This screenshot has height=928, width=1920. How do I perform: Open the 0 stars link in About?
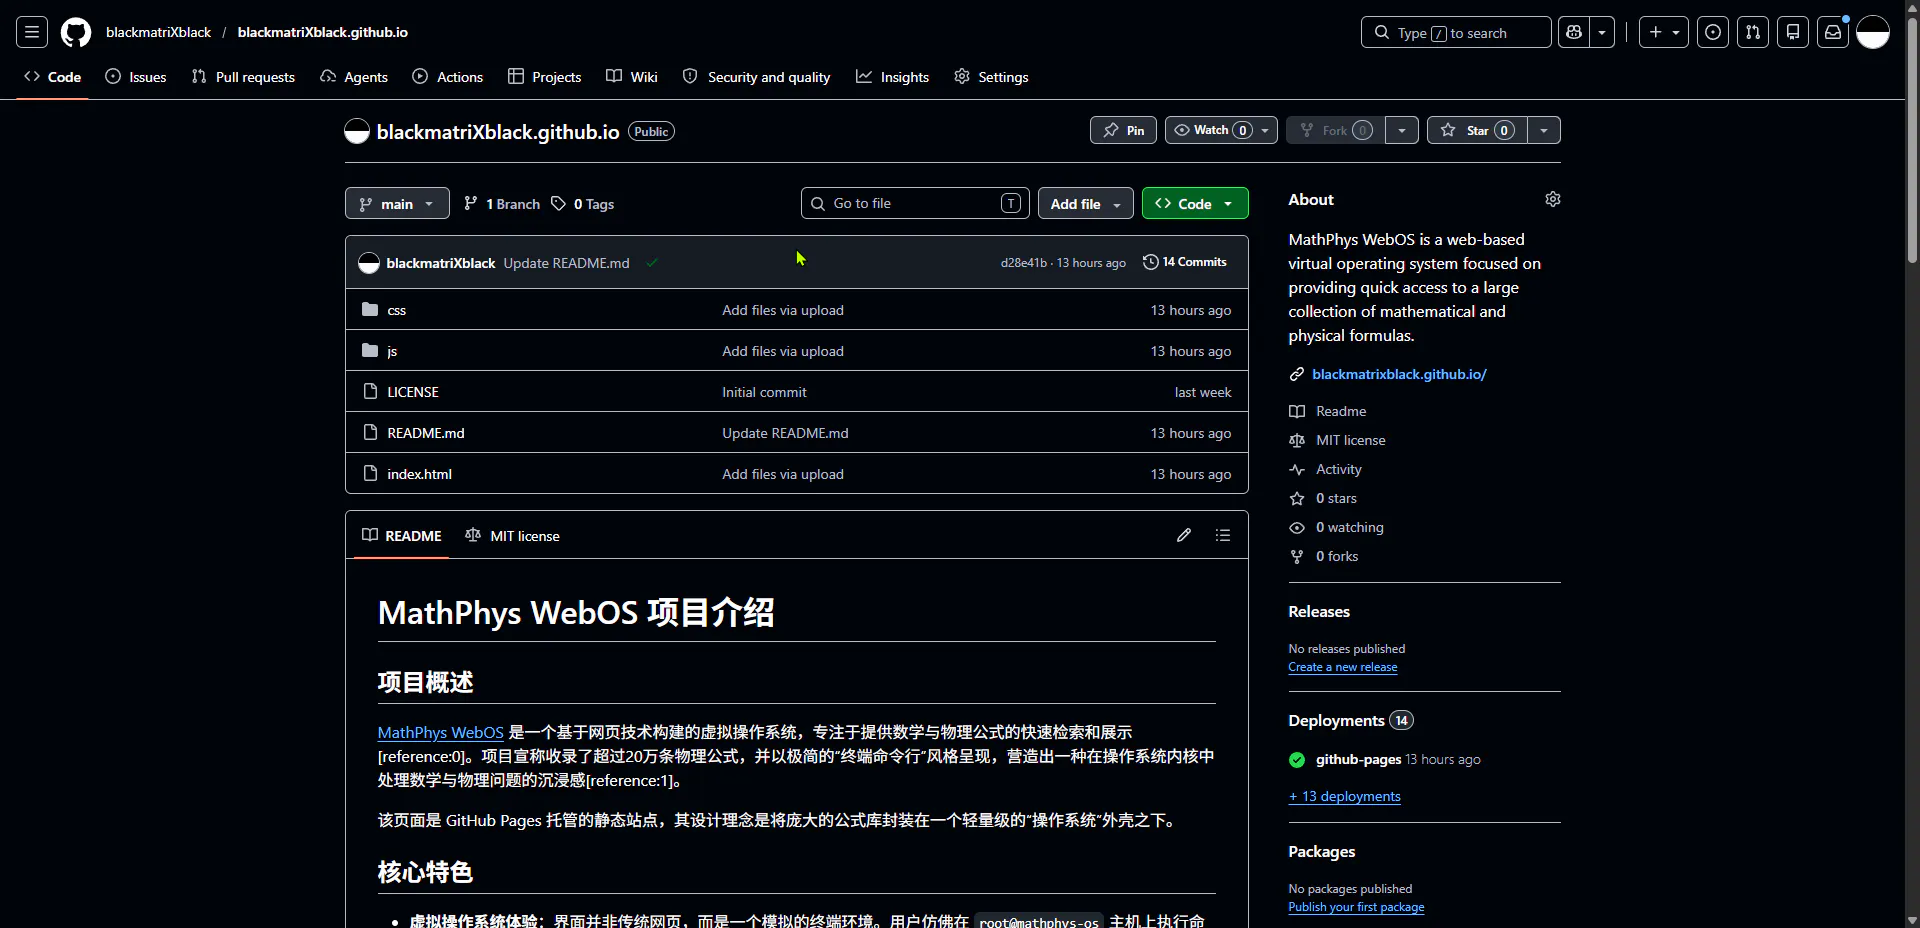click(1336, 498)
